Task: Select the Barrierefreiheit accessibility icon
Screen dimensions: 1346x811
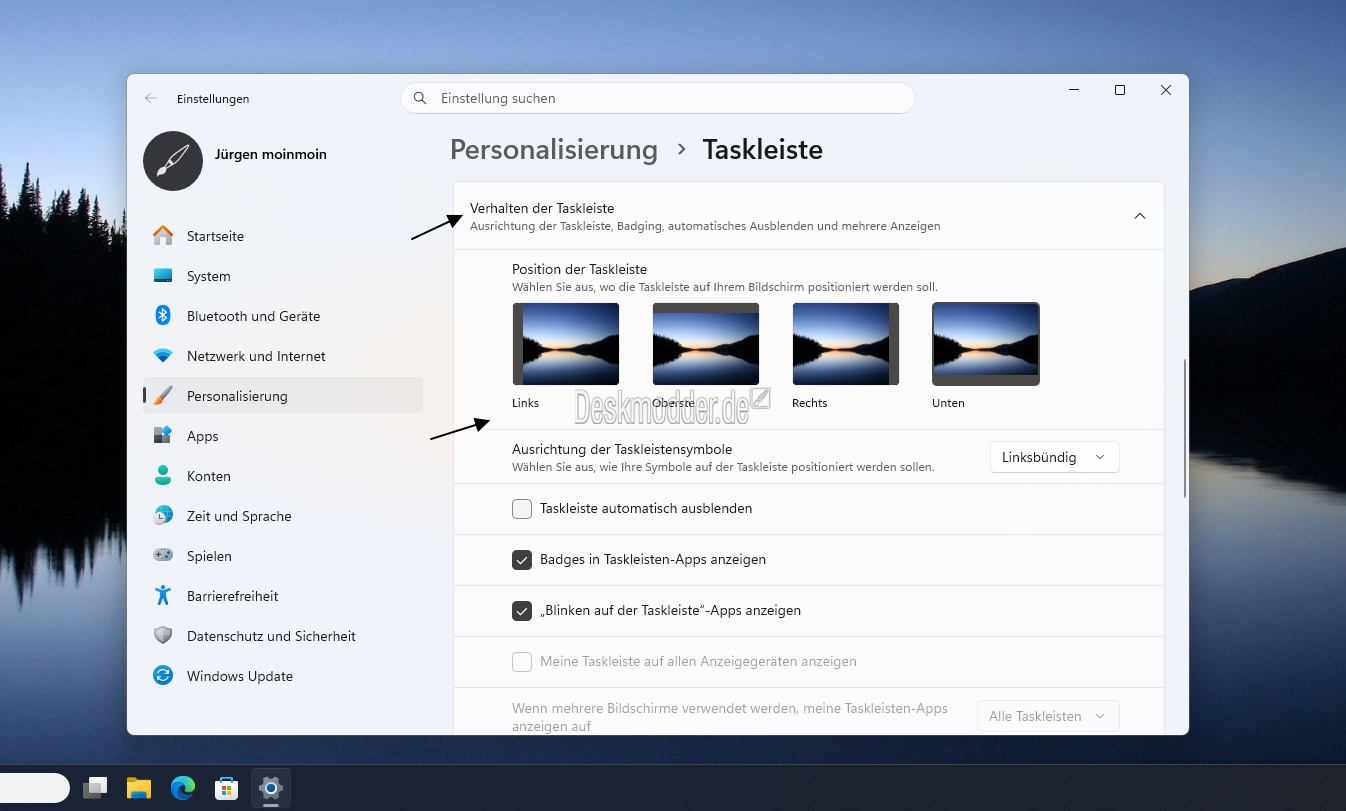Action: [163, 596]
